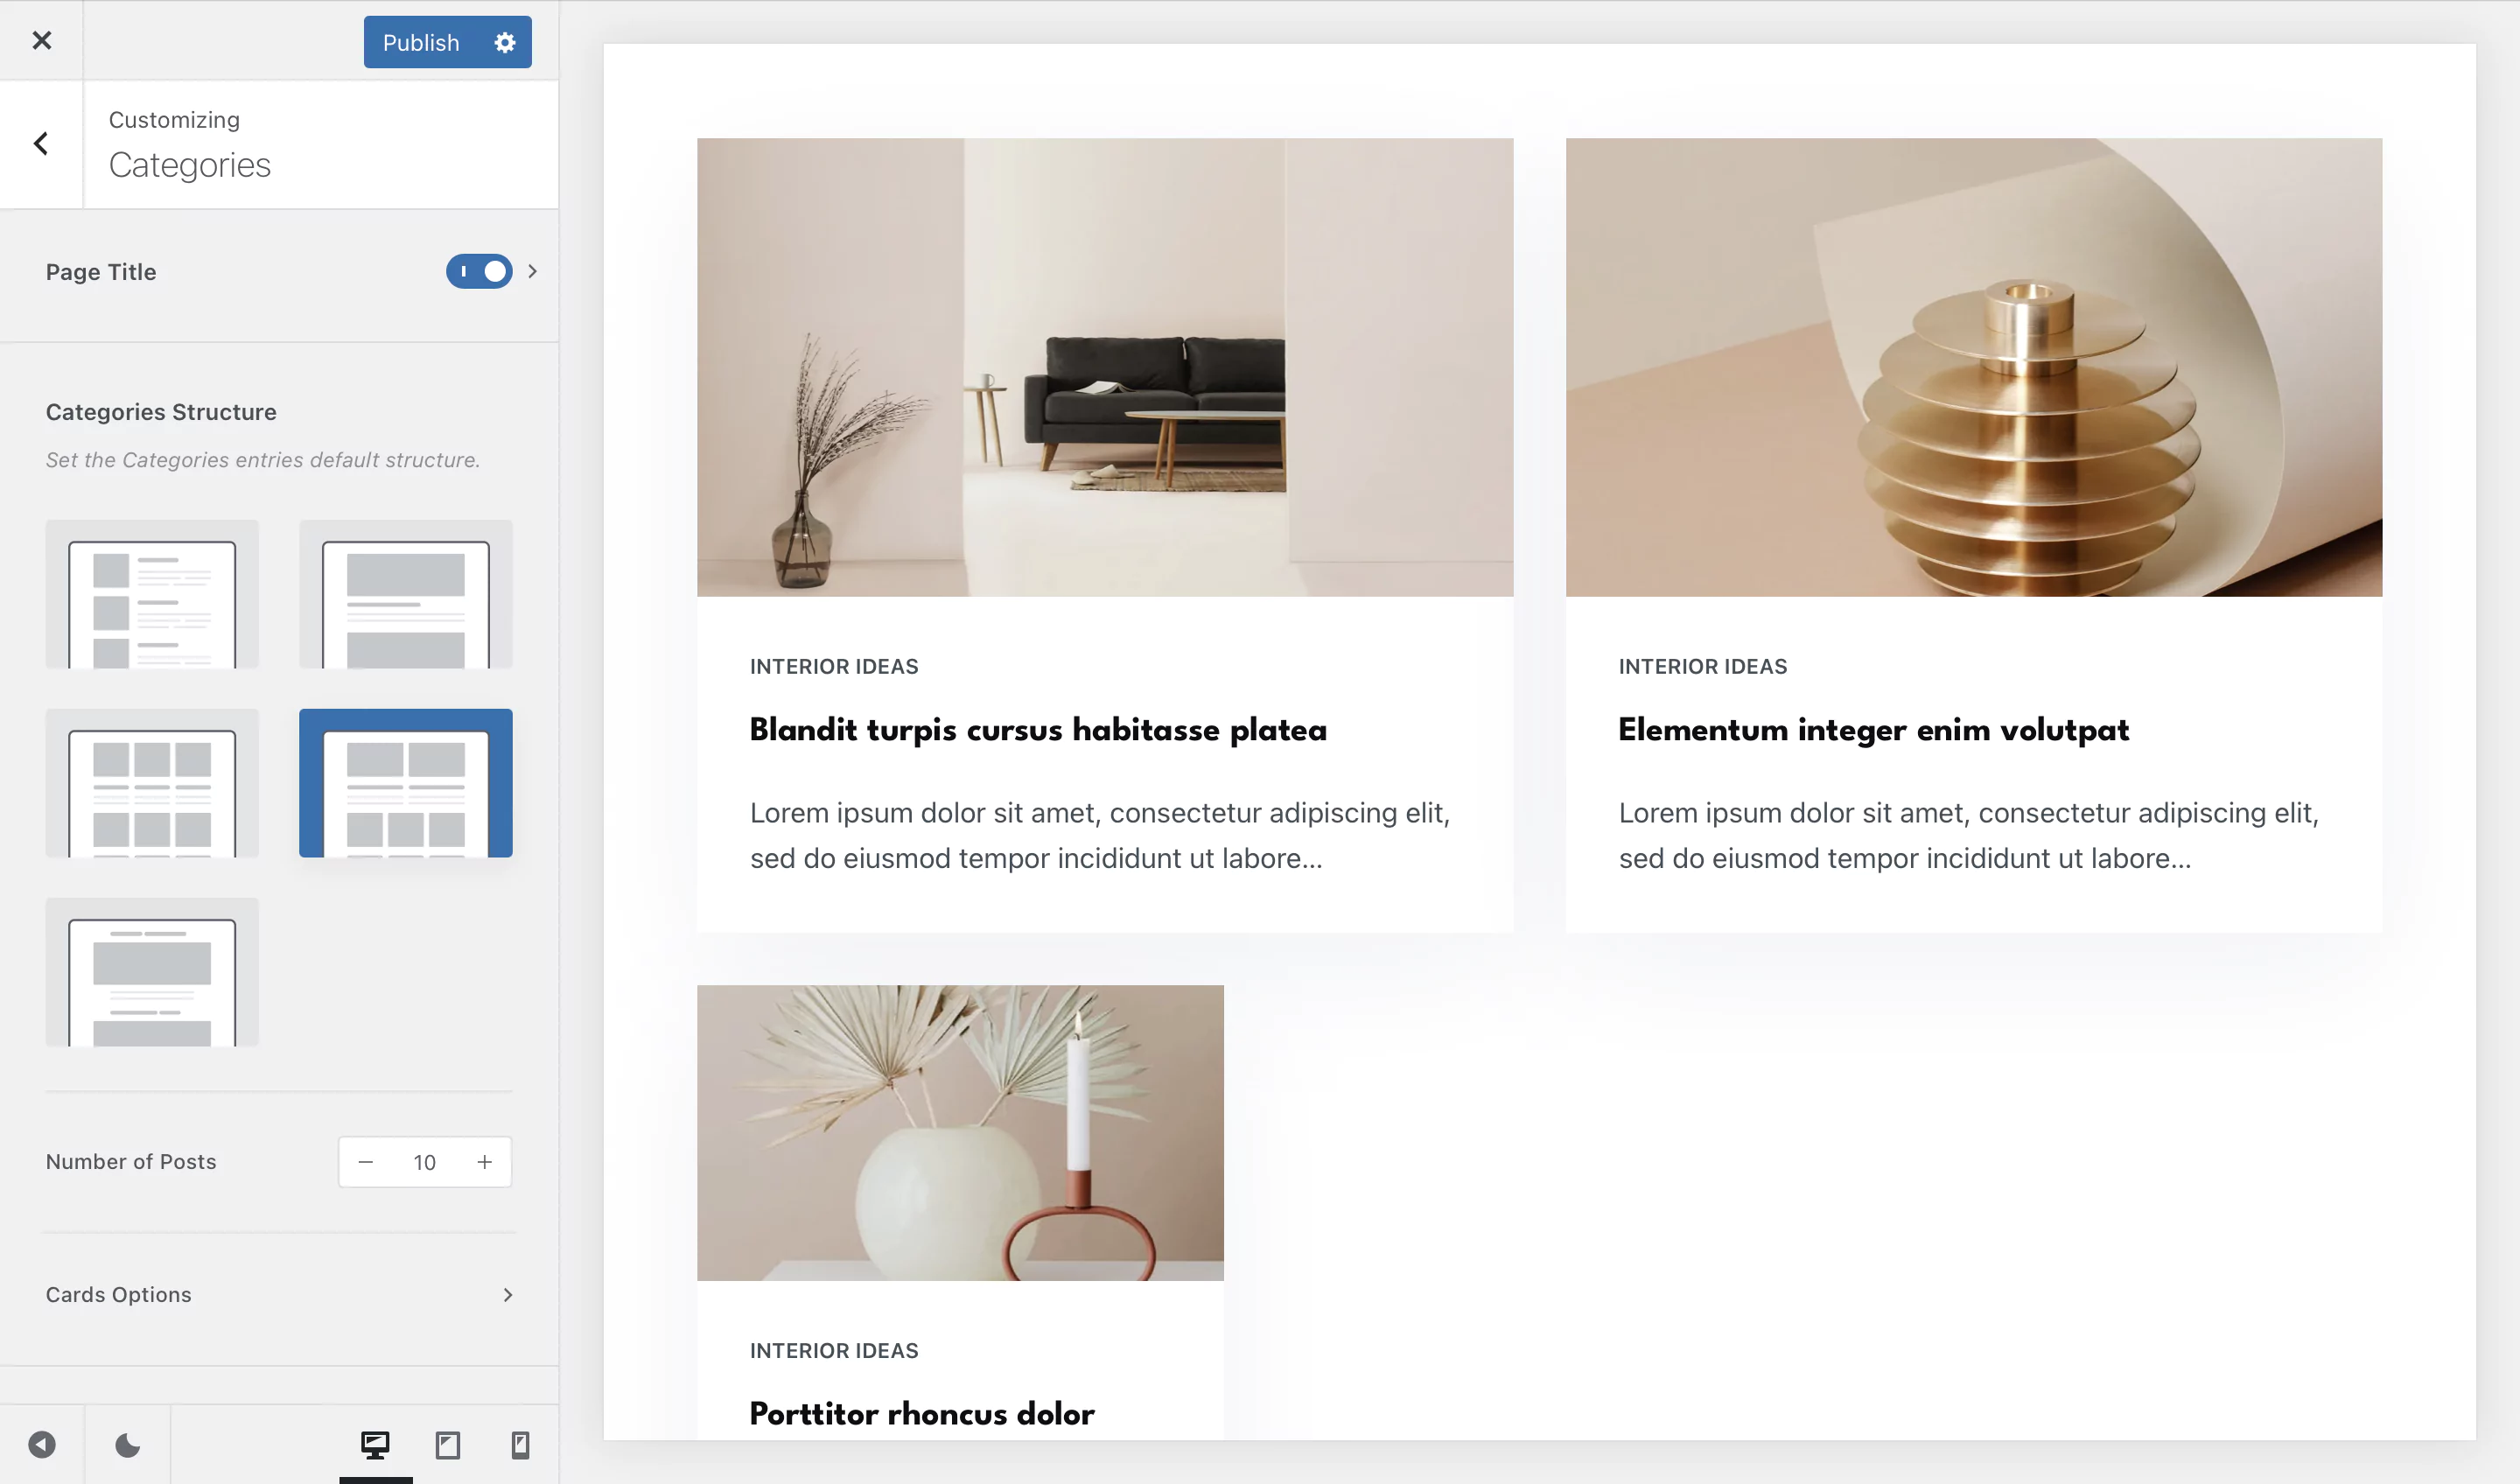Click the Number of Posts value field

click(x=425, y=1162)
